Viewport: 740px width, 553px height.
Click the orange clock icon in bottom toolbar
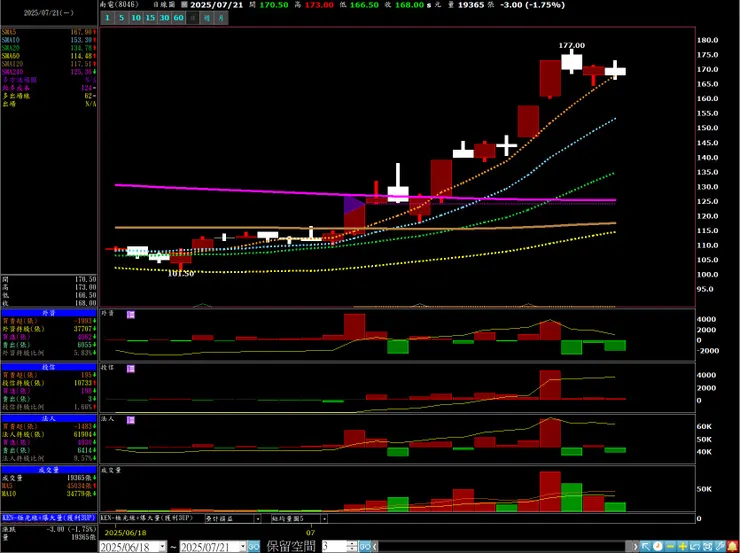657,546
